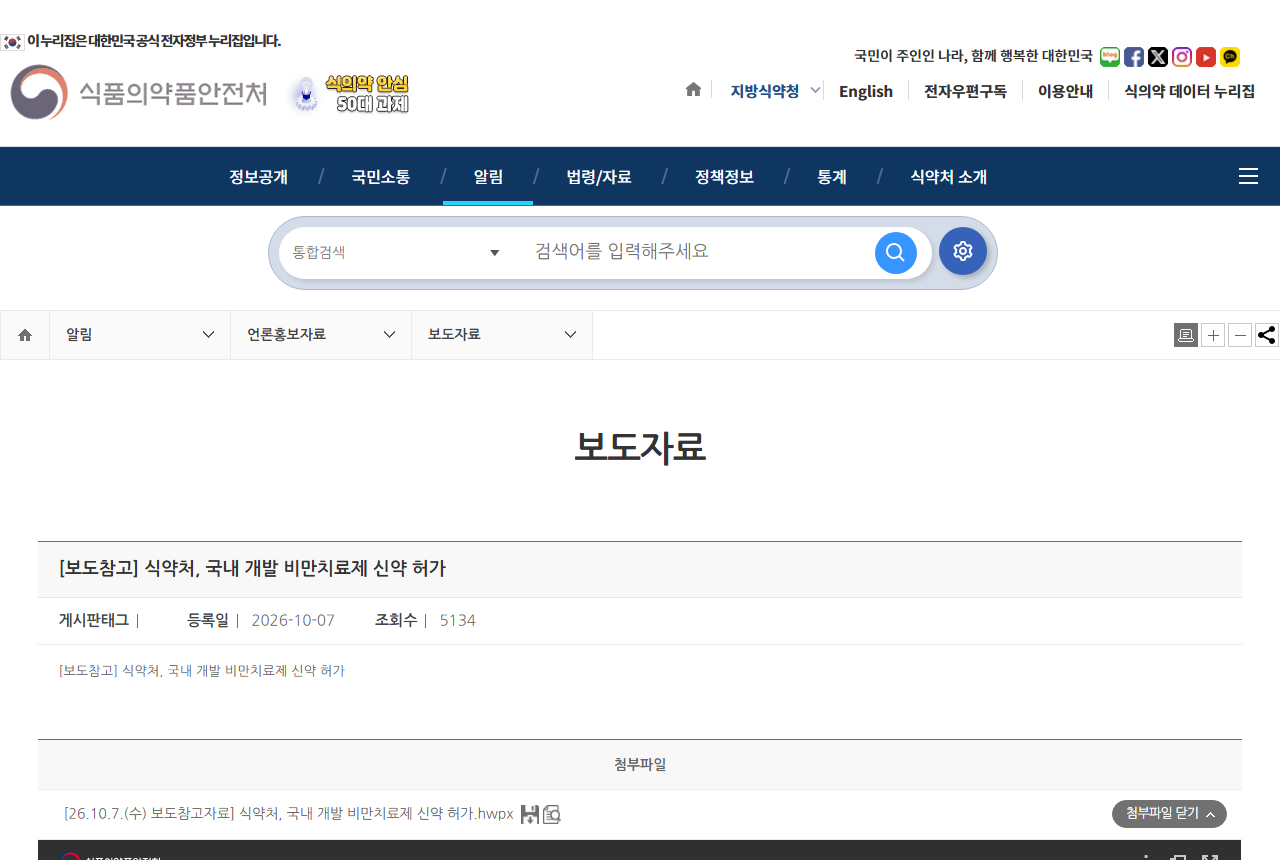Open advanced search gear settings
The width and height of the screenshot is (1280, 860).
point(963,251)
